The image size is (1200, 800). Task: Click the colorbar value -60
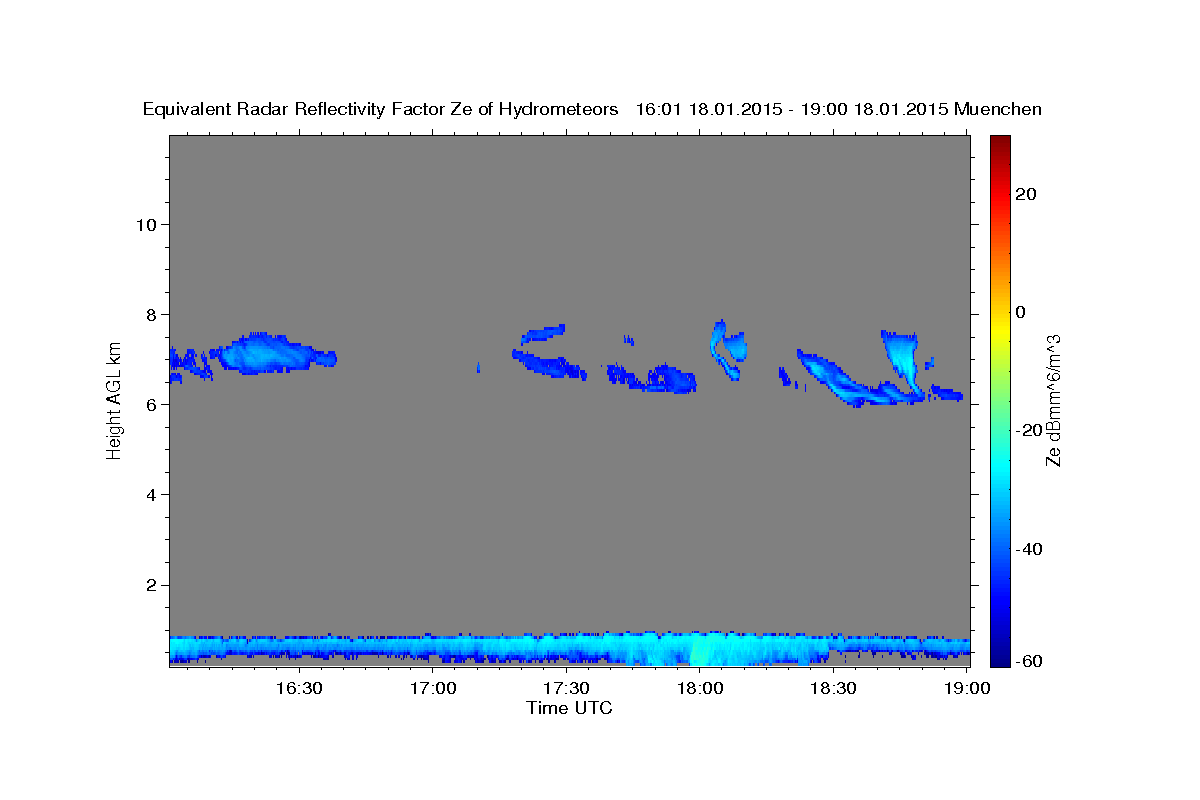1028,661
